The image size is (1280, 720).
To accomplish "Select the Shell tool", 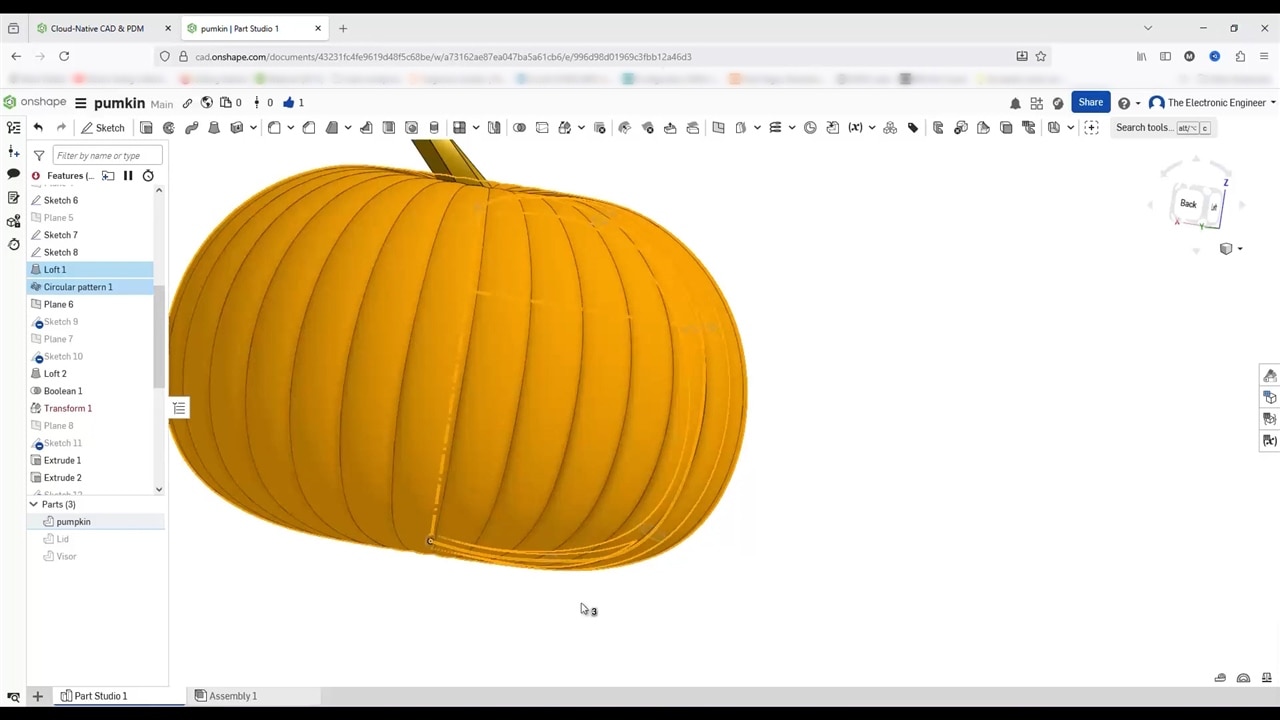I will pos(389,127).
